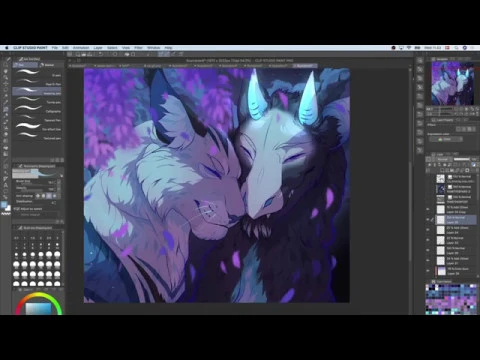
Task: Select the Textured pen brush
Action: pyautogui.click(x=37, y=136)
